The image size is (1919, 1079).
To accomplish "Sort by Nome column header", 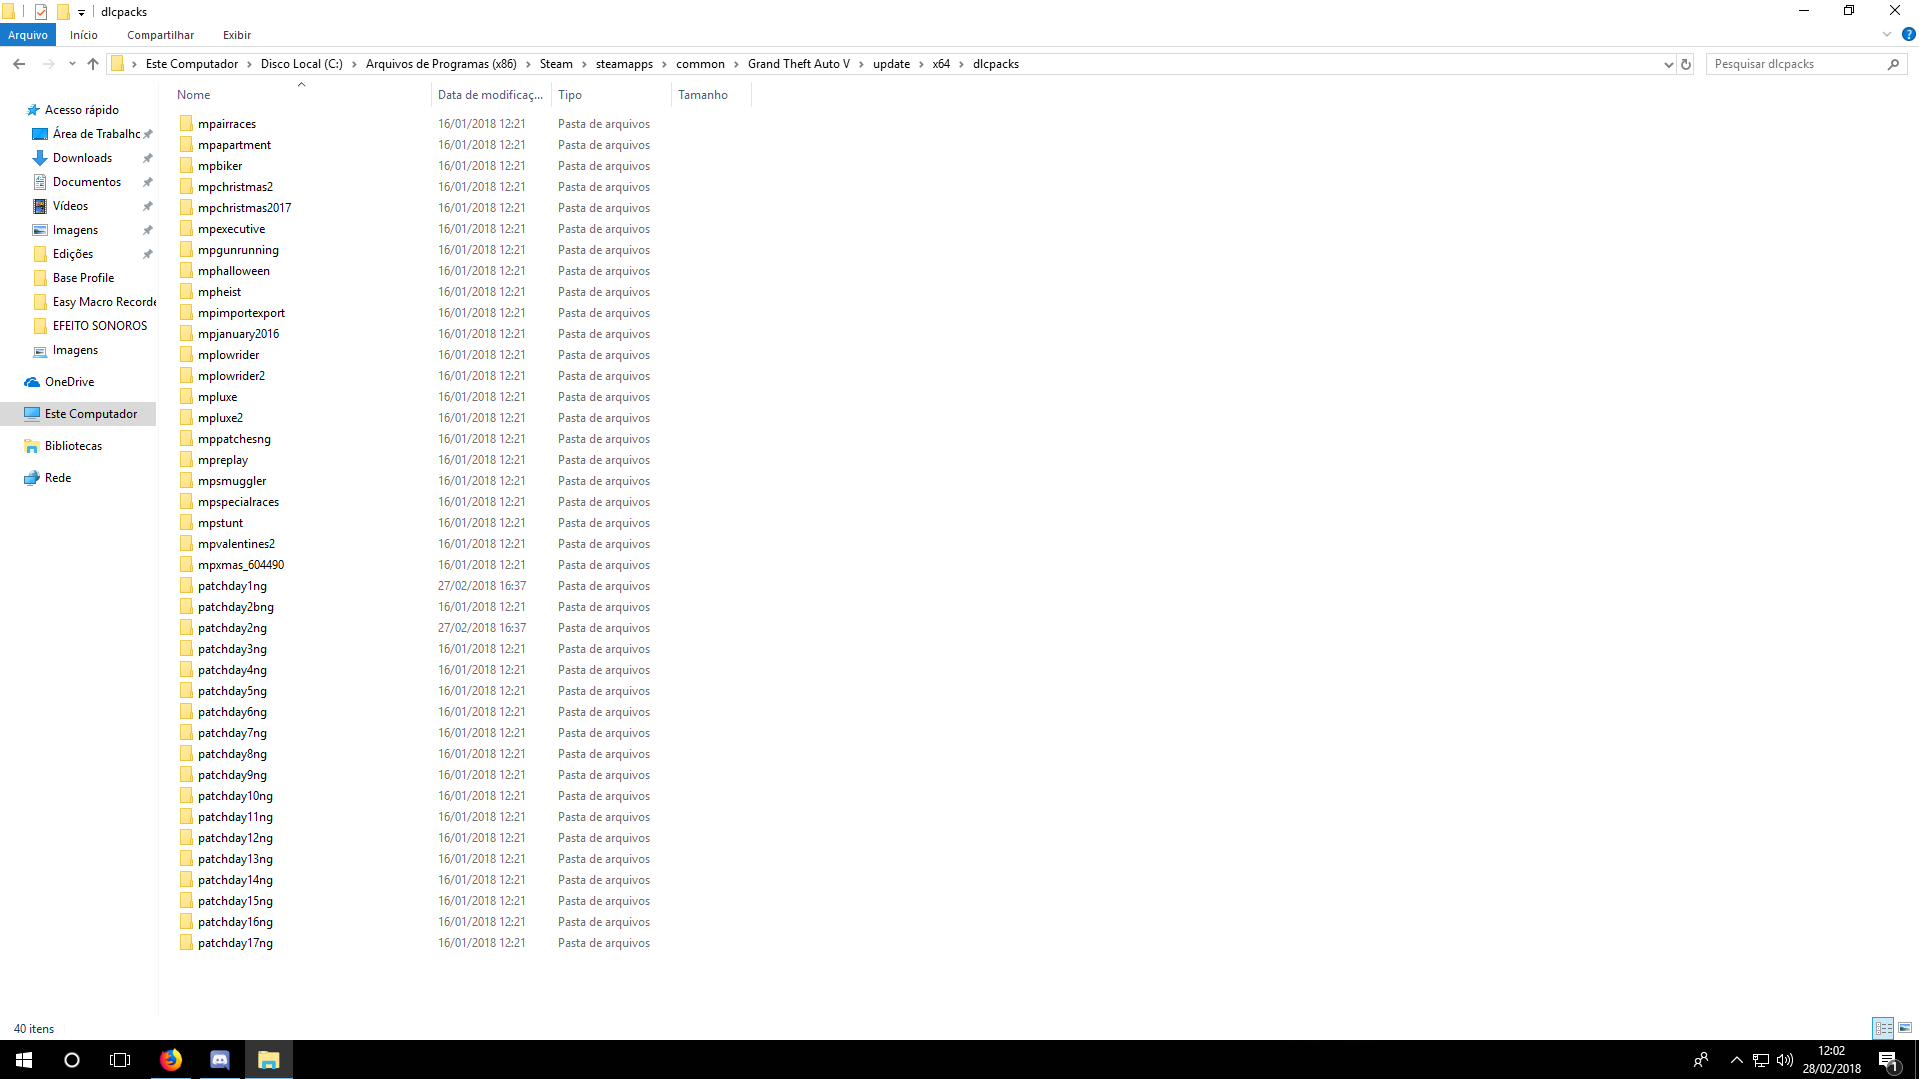I will coord(302,95).
